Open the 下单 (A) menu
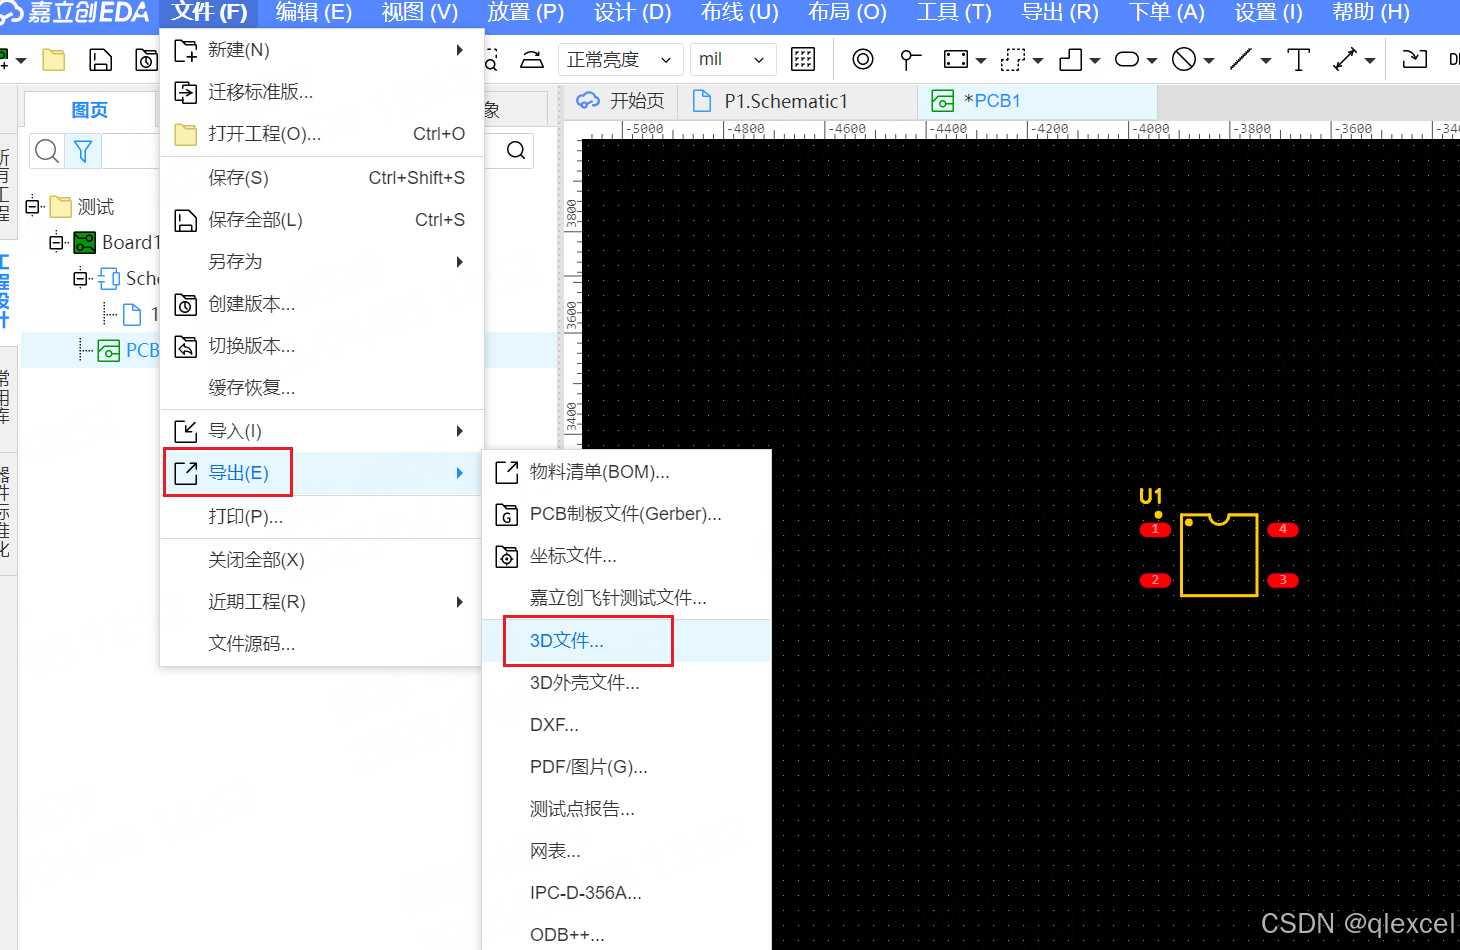This screenshot has height=950, width=1460. 1166,13
